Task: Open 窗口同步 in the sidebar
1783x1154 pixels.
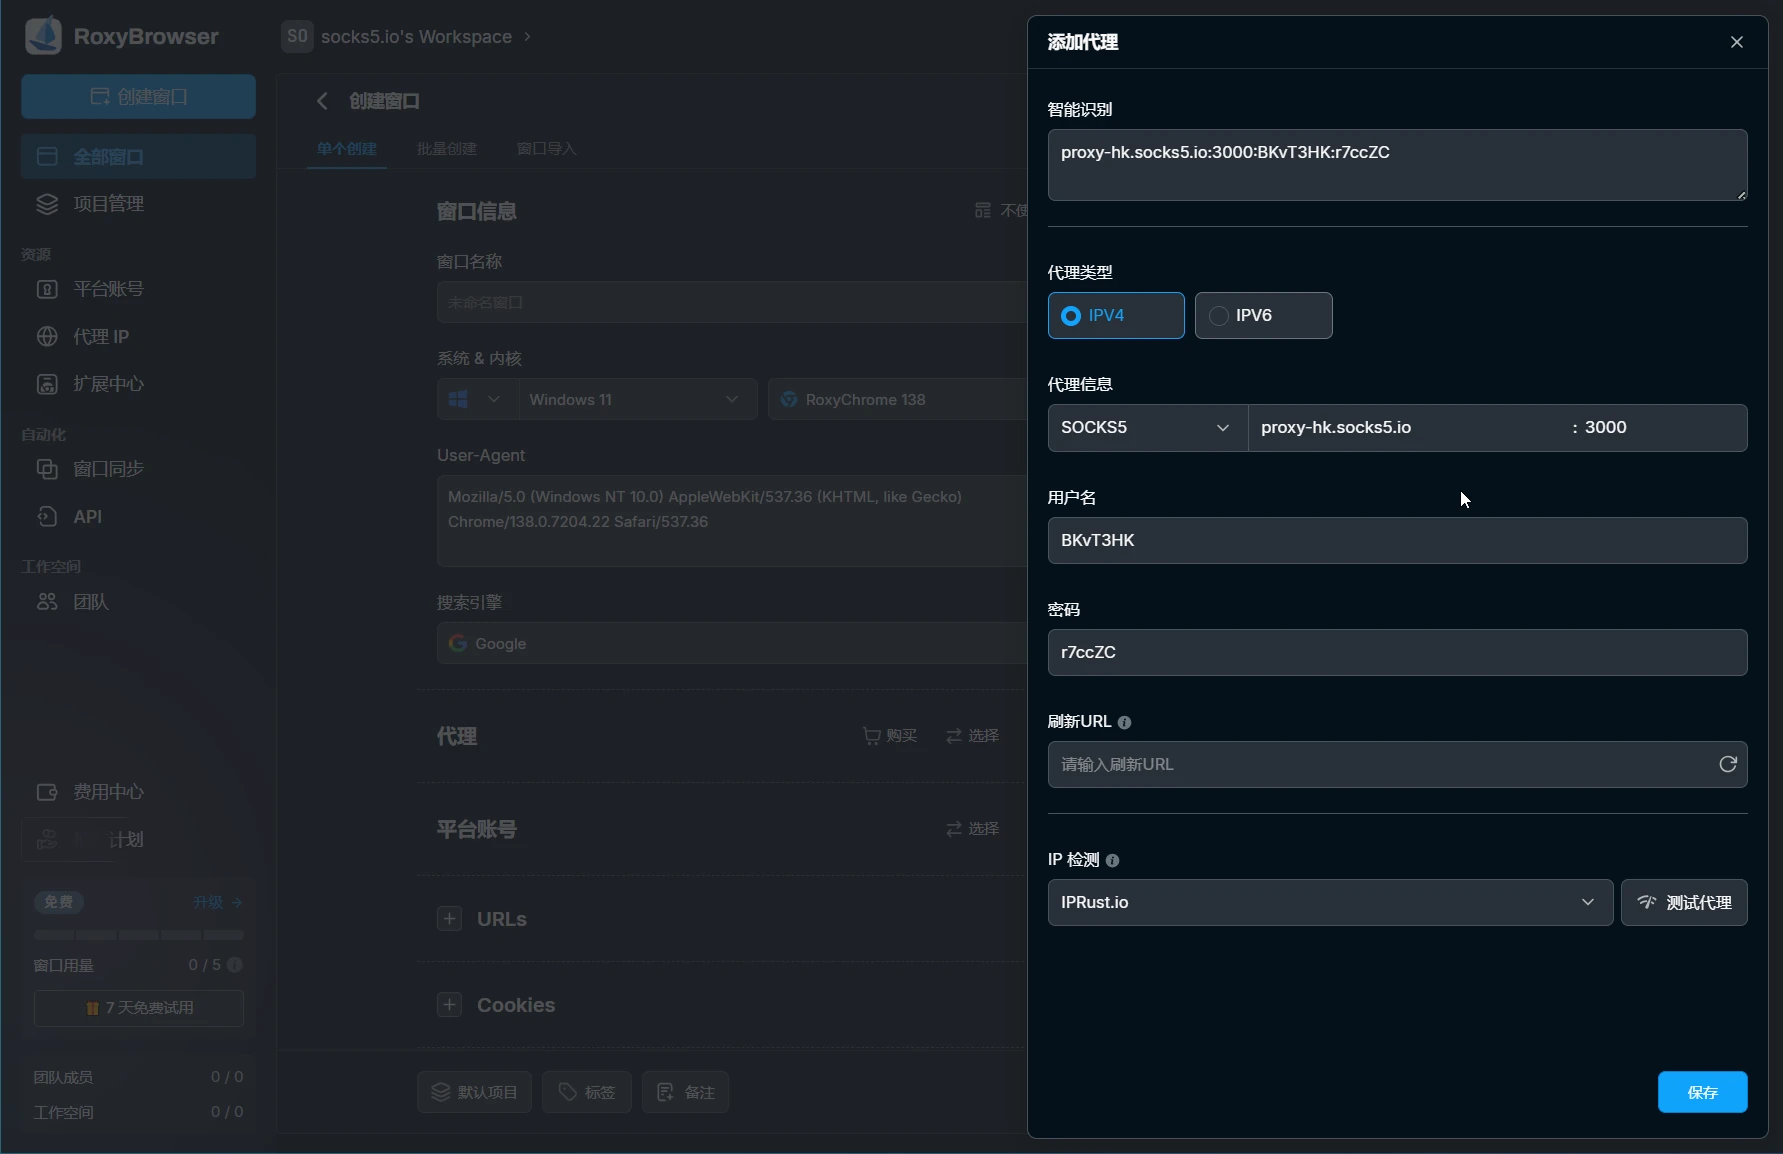Action: (x=138, y=469)
